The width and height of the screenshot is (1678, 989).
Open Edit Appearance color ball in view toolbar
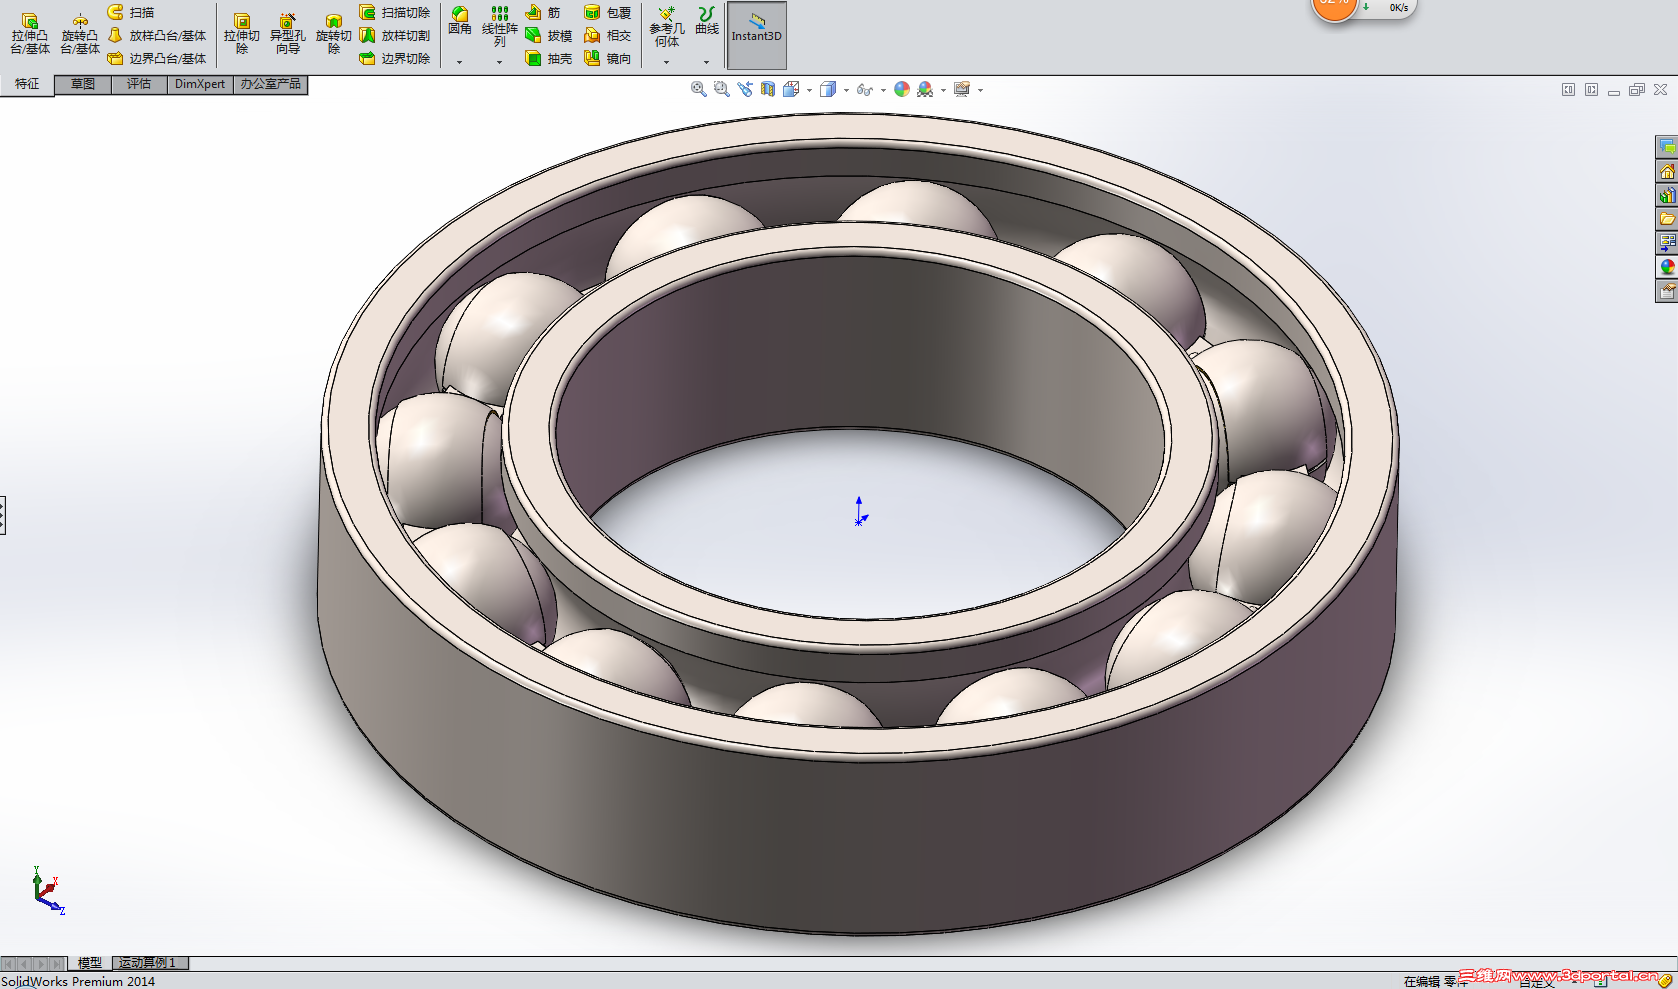tap(902, 89)
